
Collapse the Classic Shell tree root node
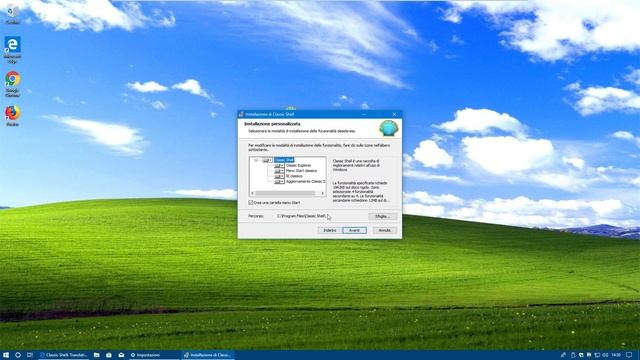(256, 160)
